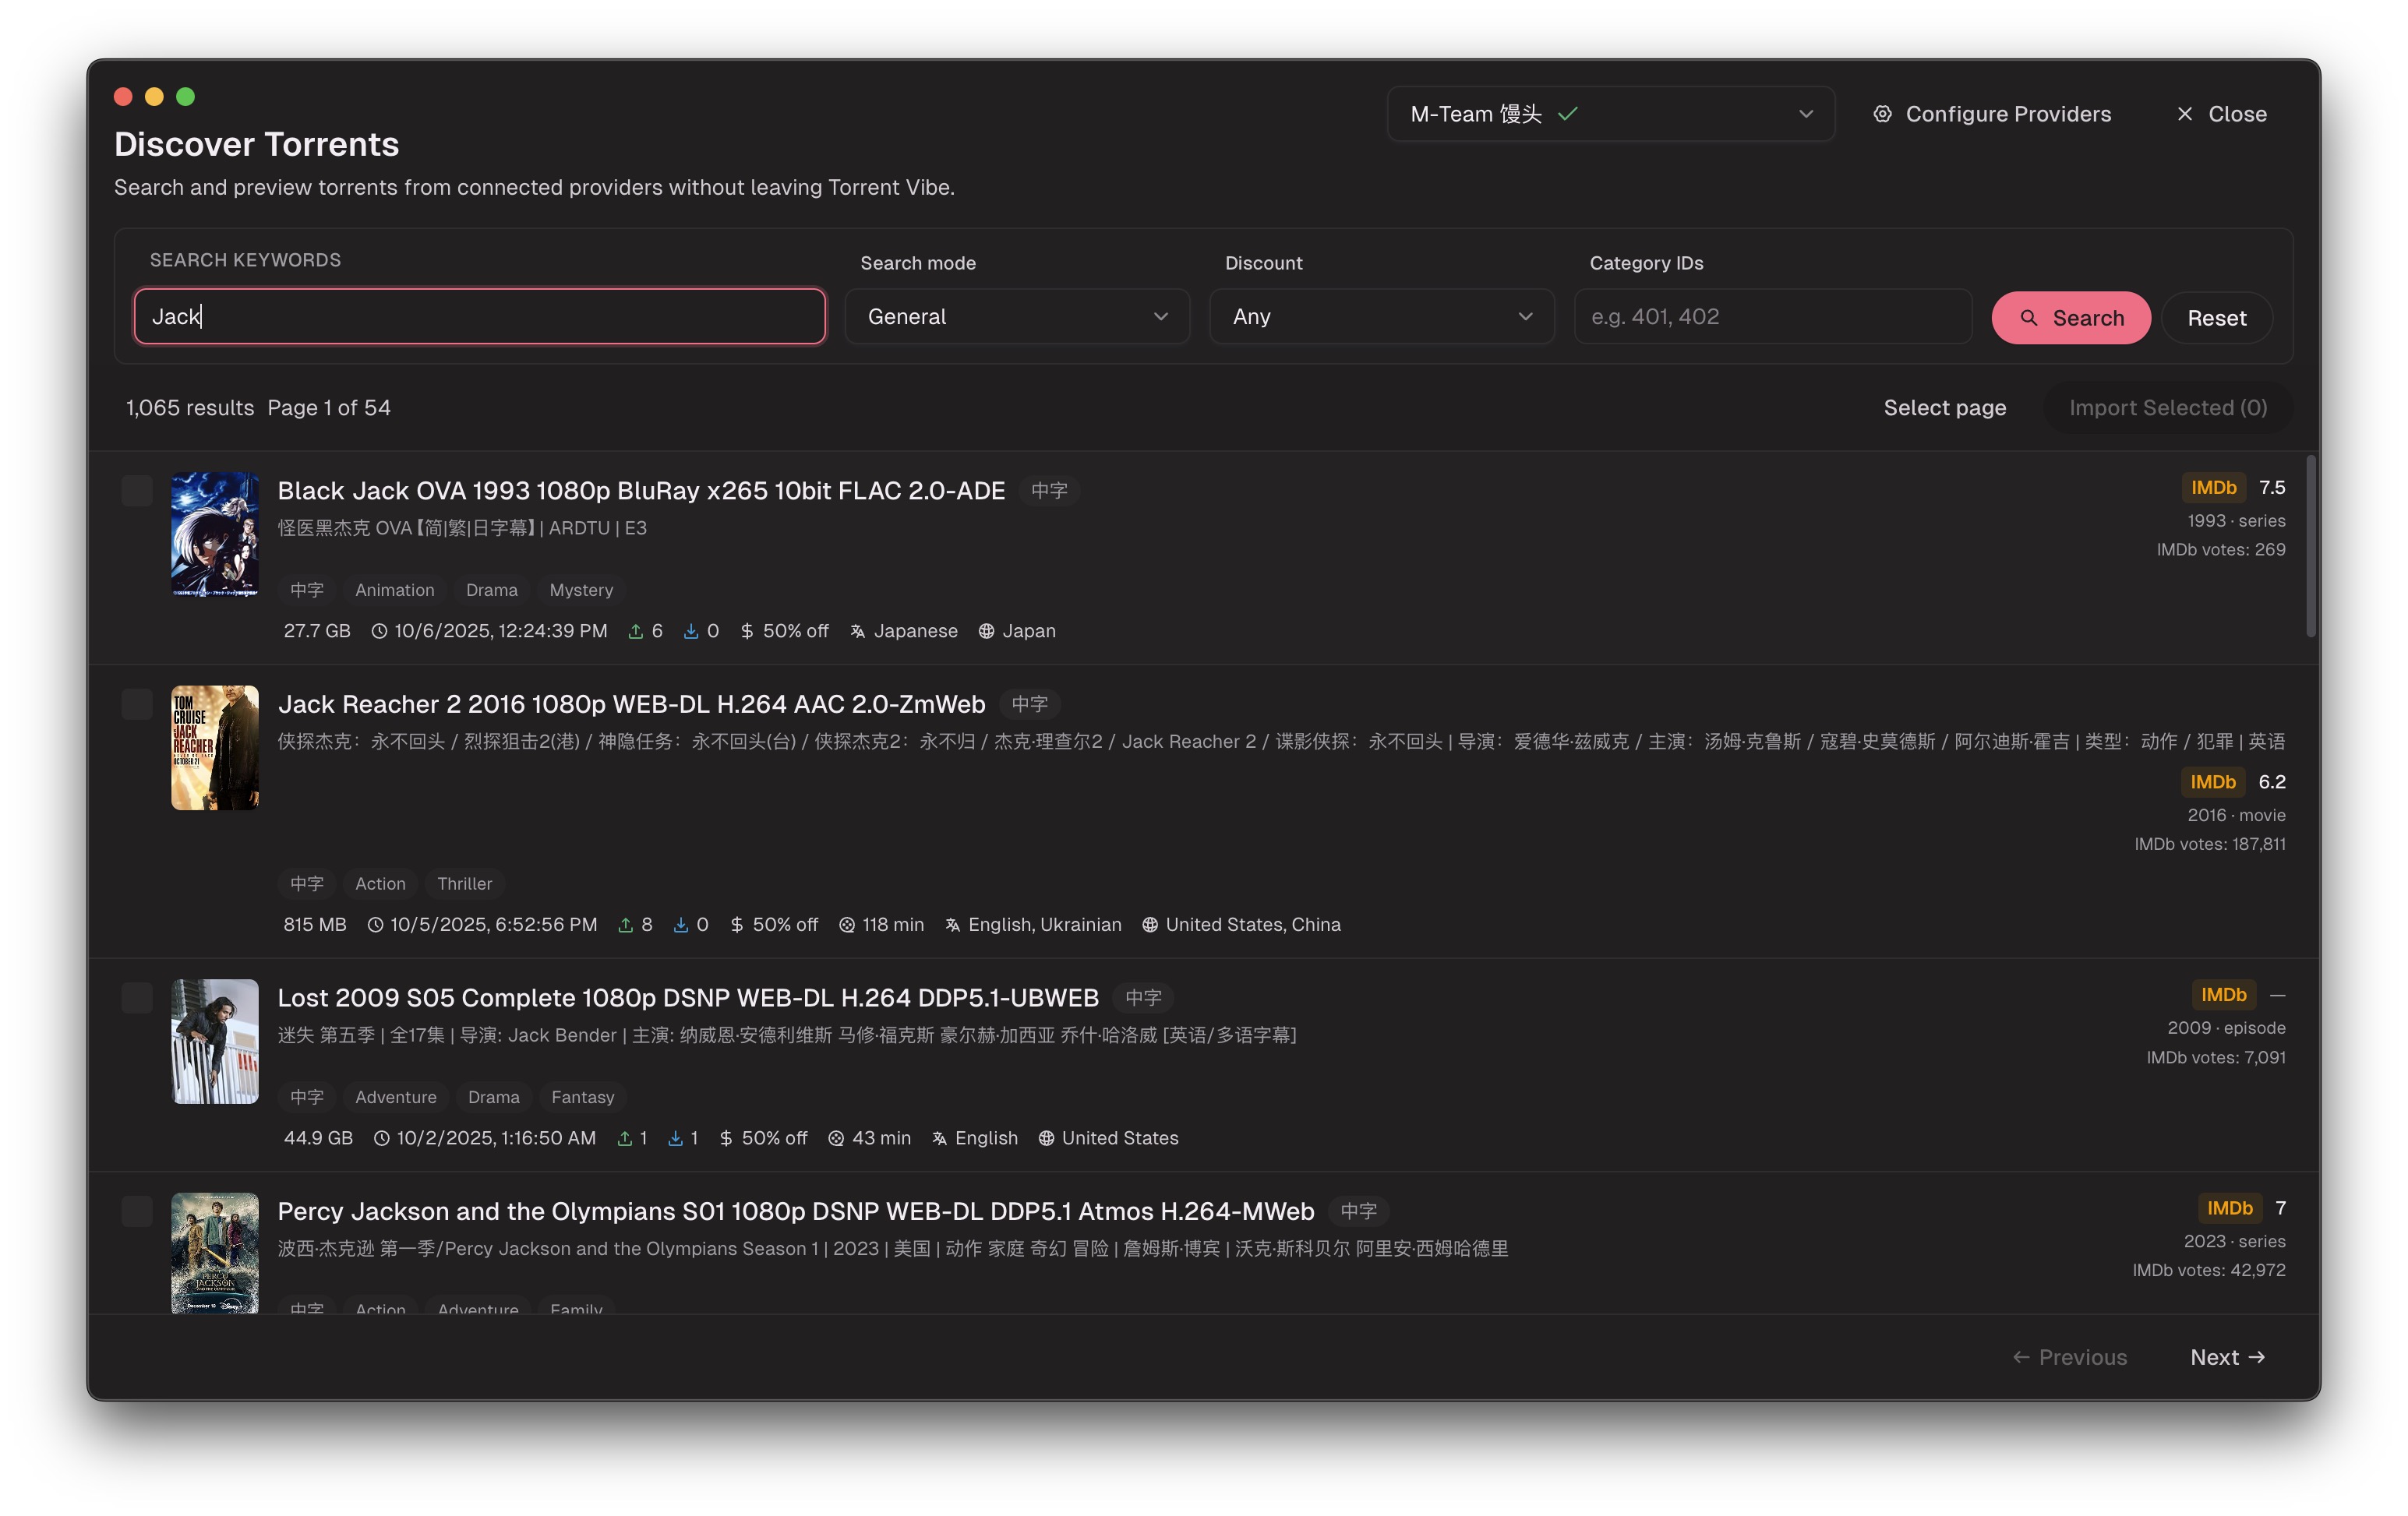Click the globe icon beside Japan
Viewport: 2408px width, 1516px height.
(x=986, y=631)
